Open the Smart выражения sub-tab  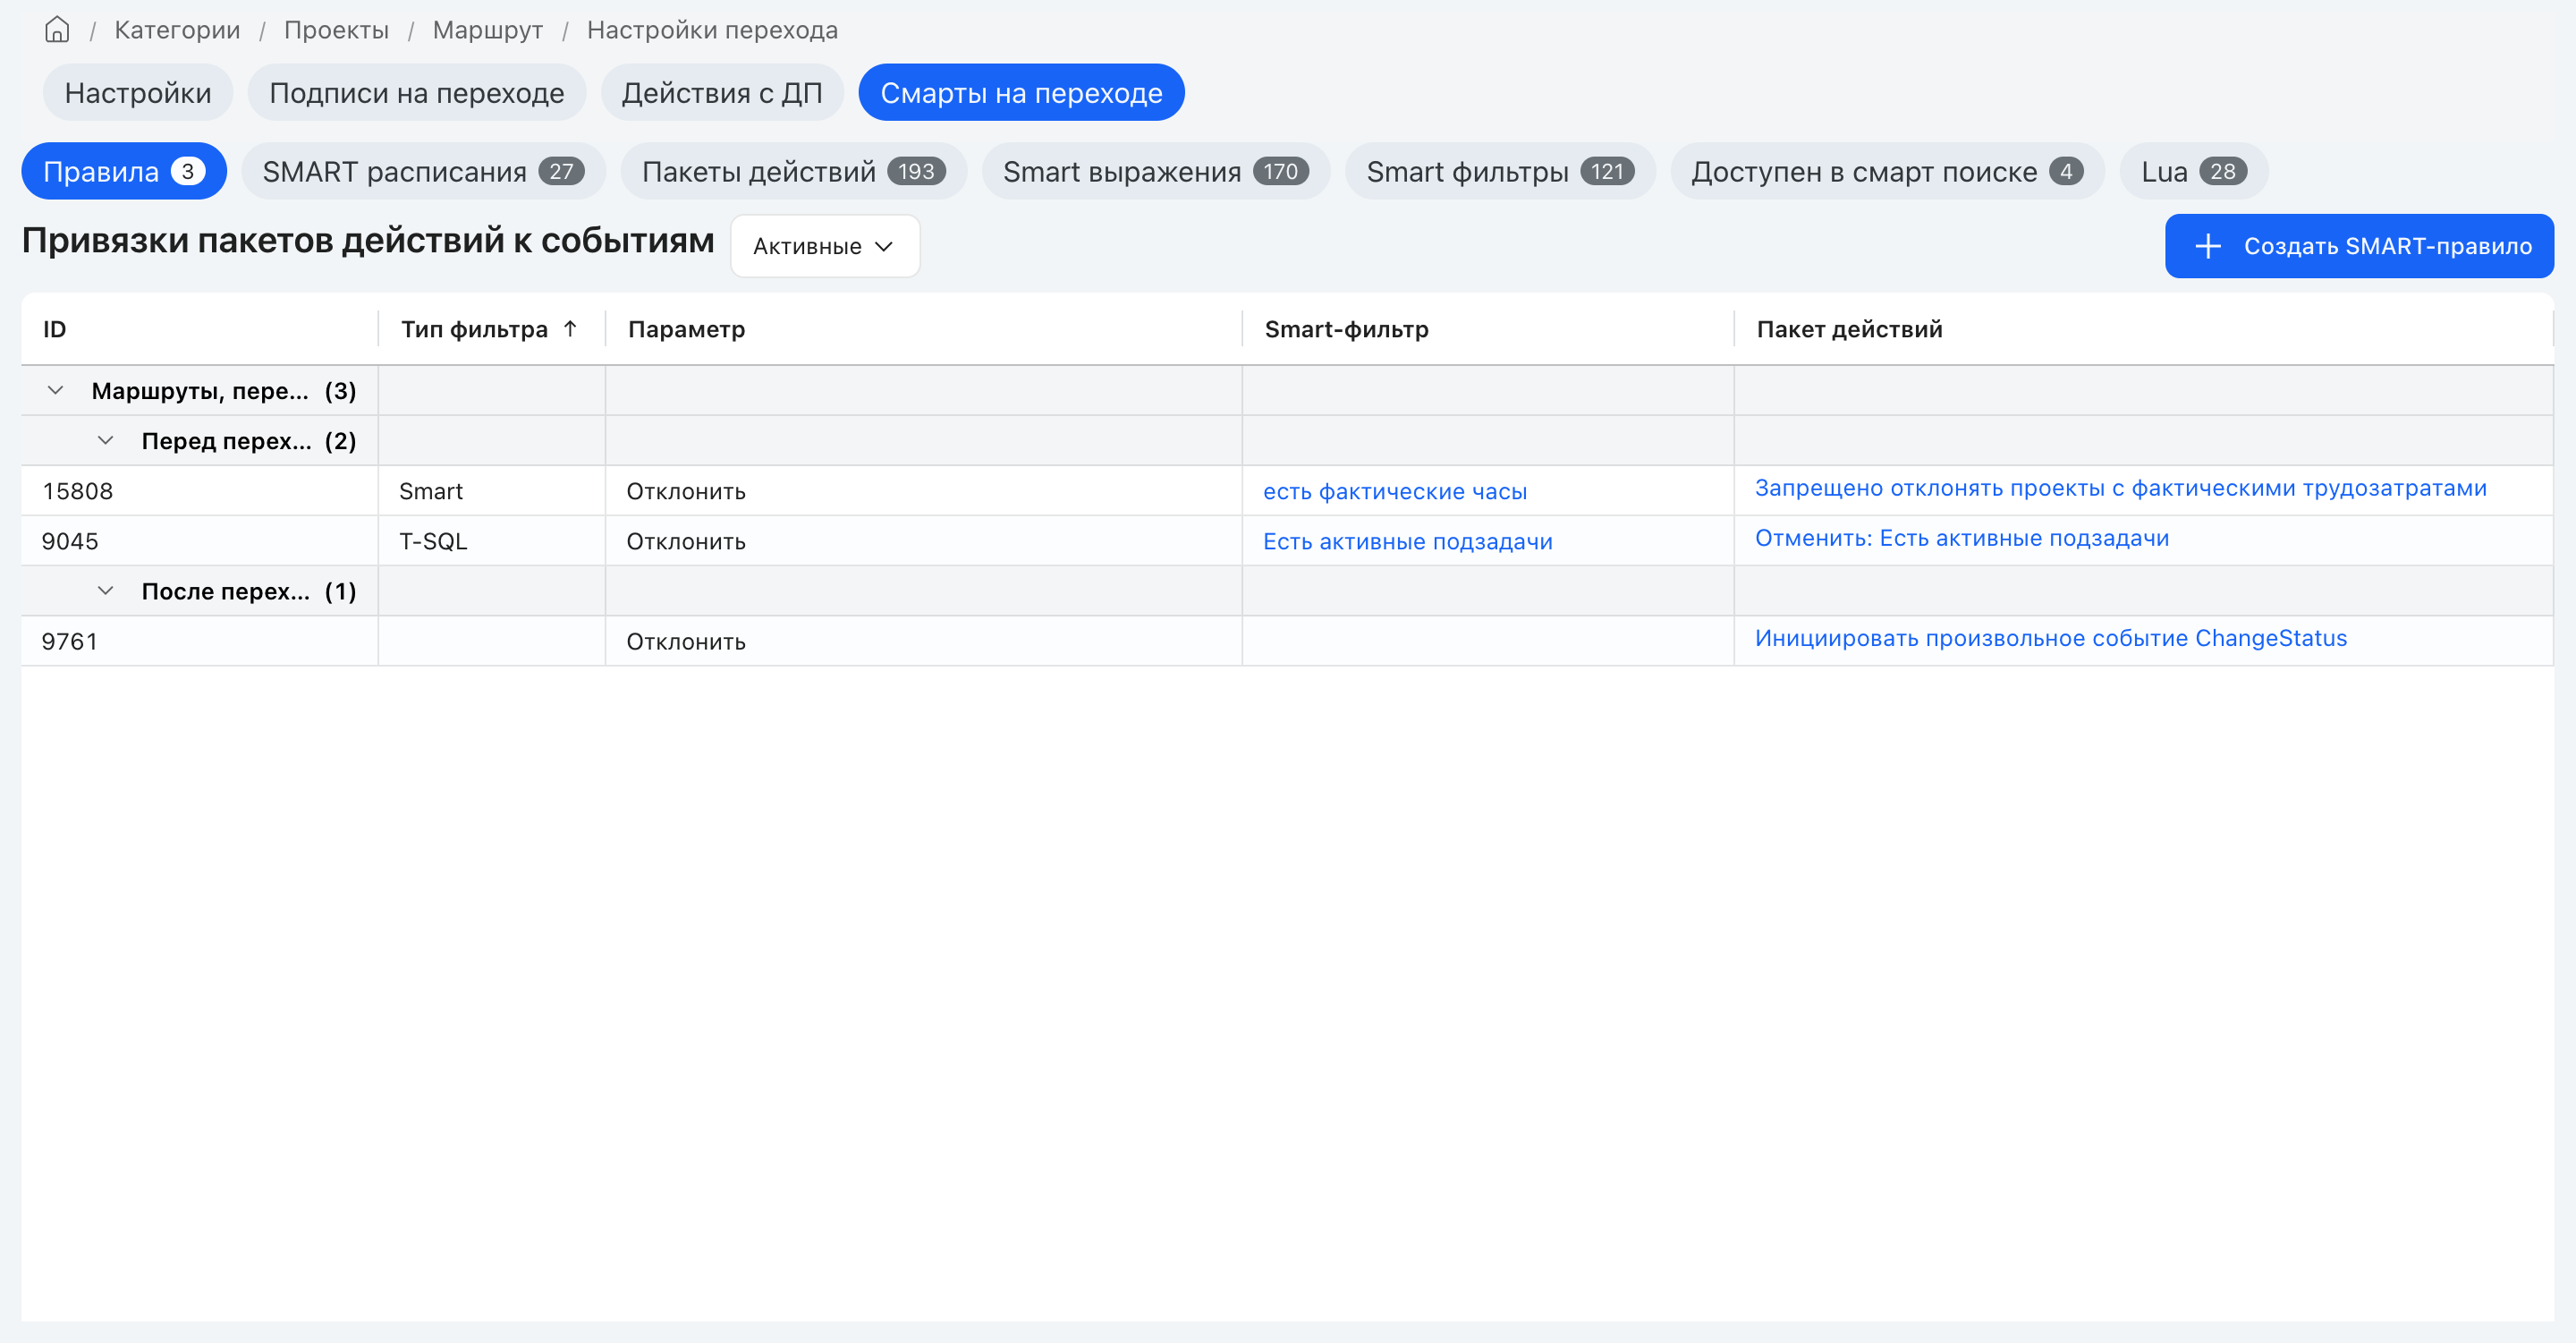(x=1156, y=171)
